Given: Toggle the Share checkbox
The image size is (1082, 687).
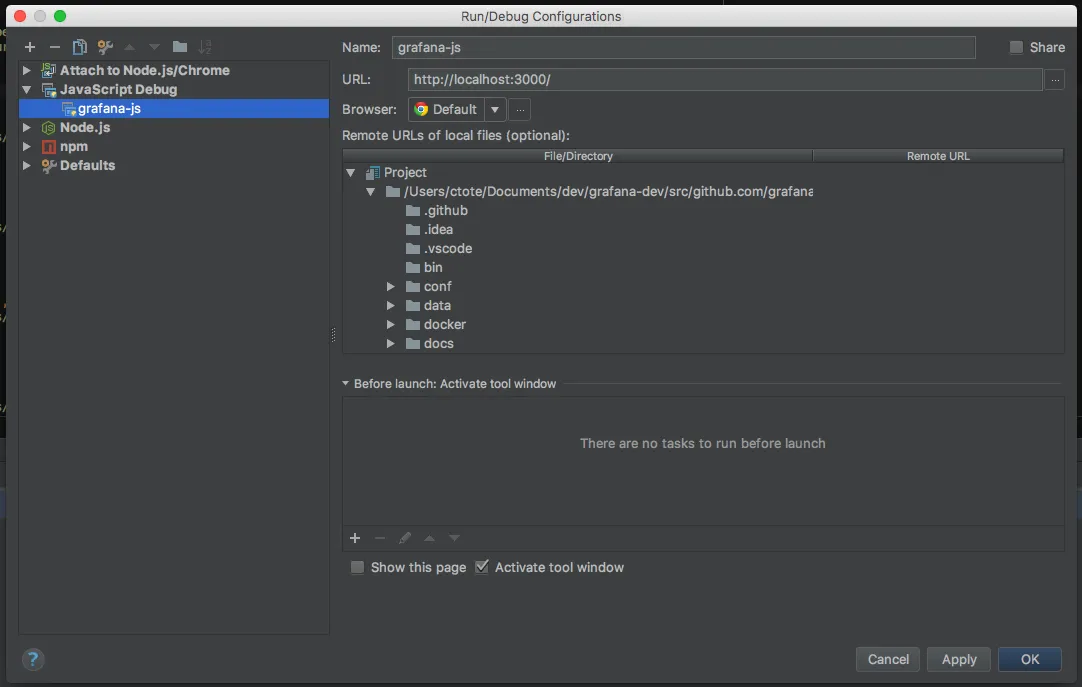Looking at the screenshot, I should pyautogui.click(x=1016, y=47).
